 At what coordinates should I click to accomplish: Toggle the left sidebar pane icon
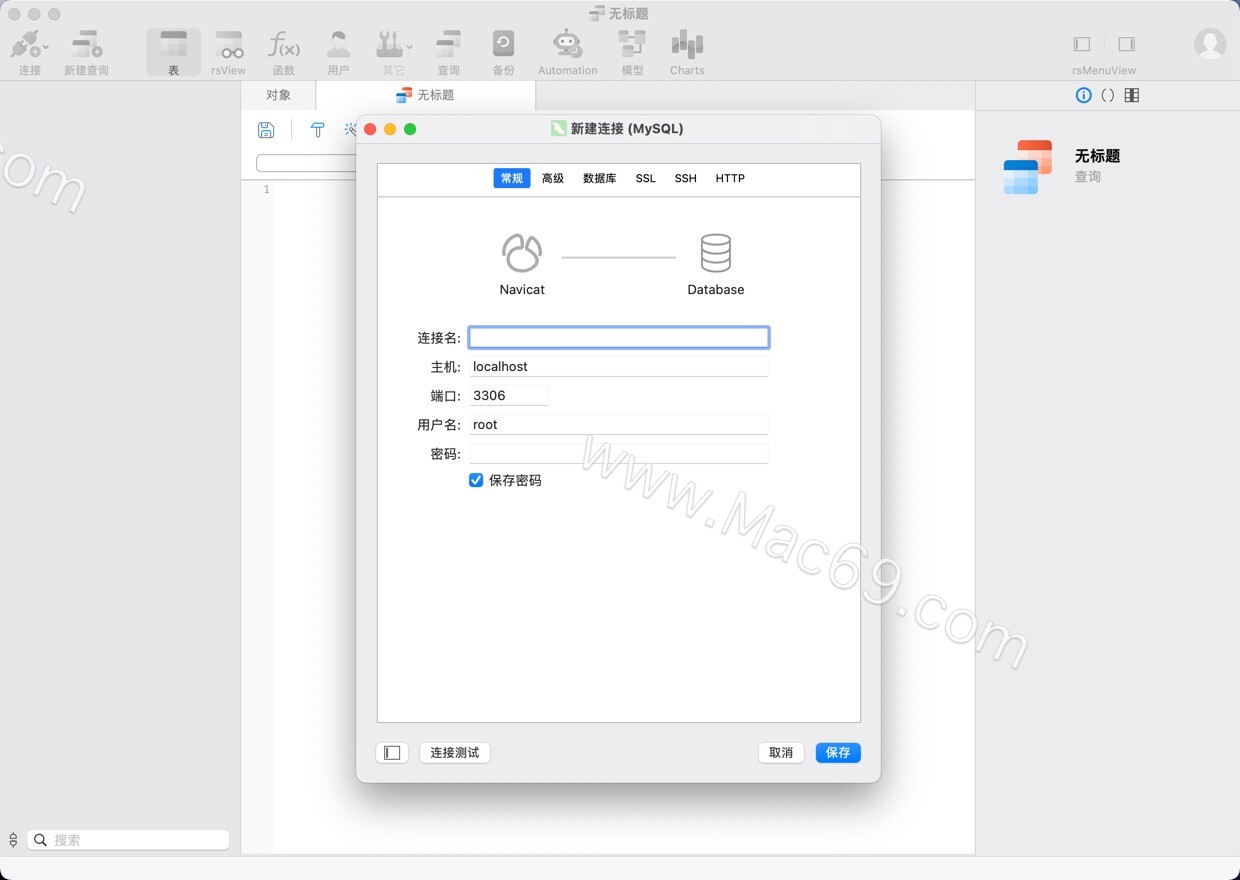coord(1082,44)
